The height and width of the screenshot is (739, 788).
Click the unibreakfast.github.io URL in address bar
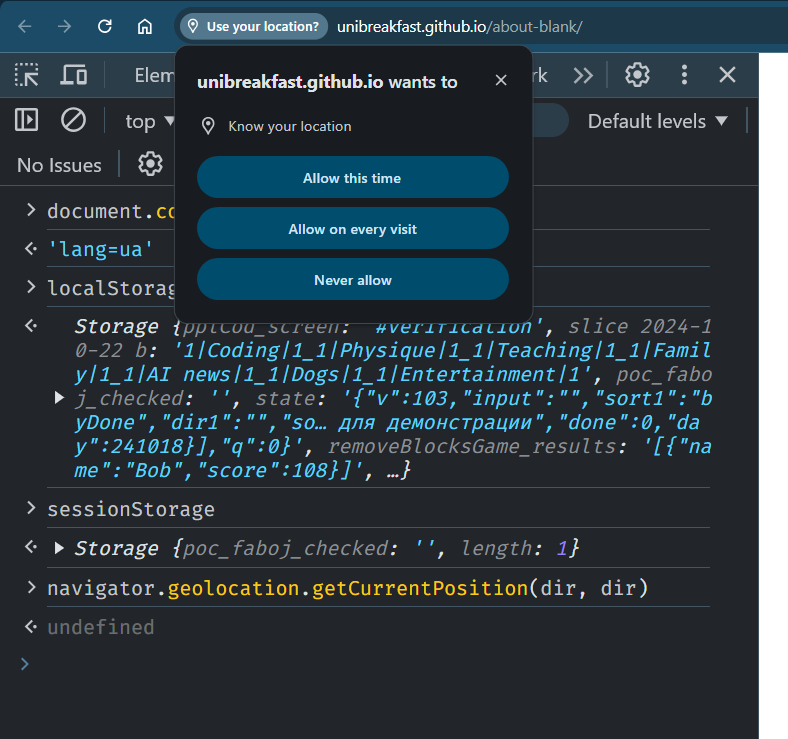tap(459, 27)
